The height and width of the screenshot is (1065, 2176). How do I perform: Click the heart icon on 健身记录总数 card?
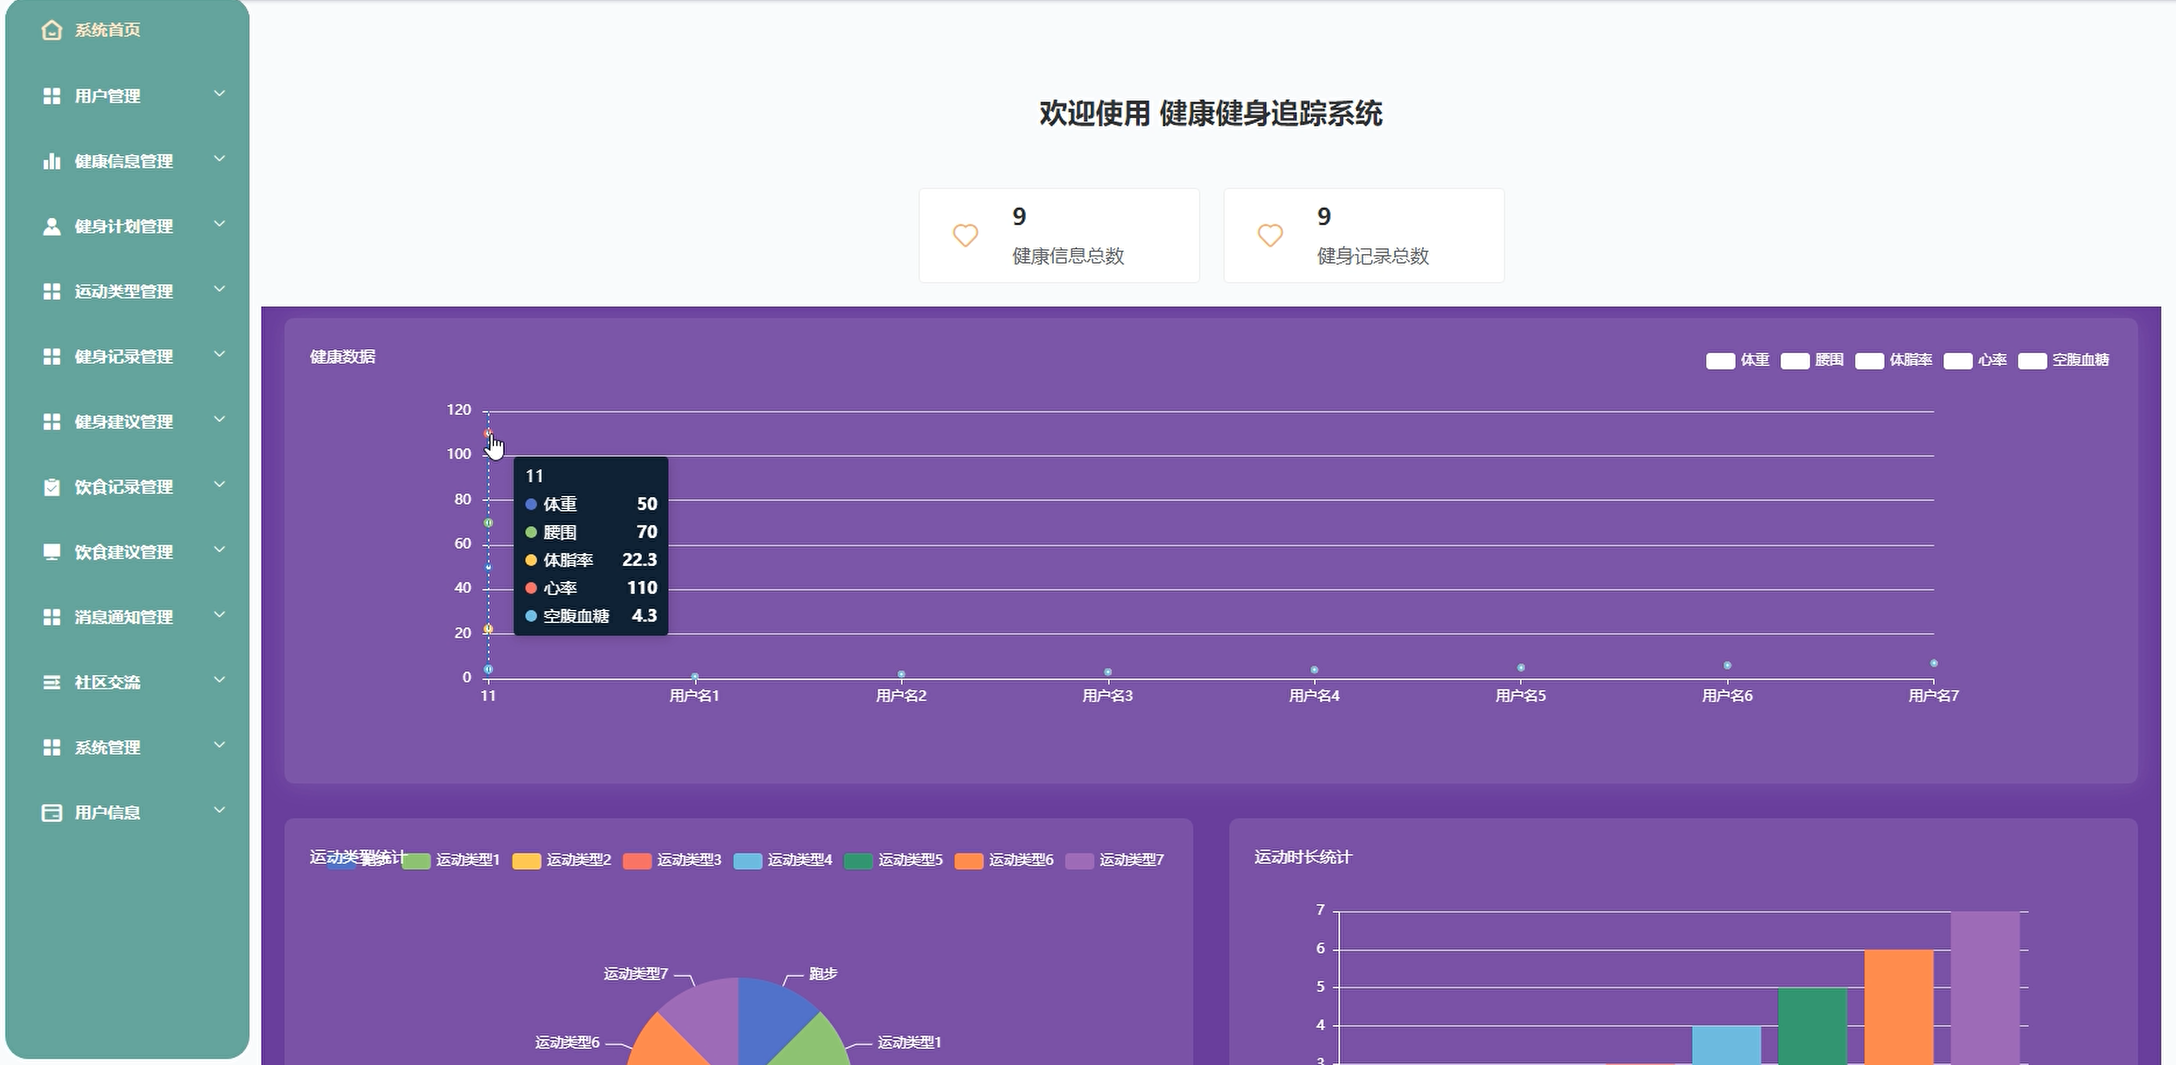(x=1270, y=235)
